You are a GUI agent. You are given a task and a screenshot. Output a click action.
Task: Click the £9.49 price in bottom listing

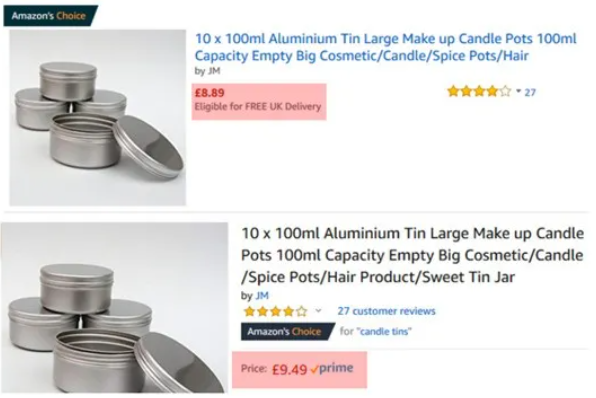tap(289, 369)
